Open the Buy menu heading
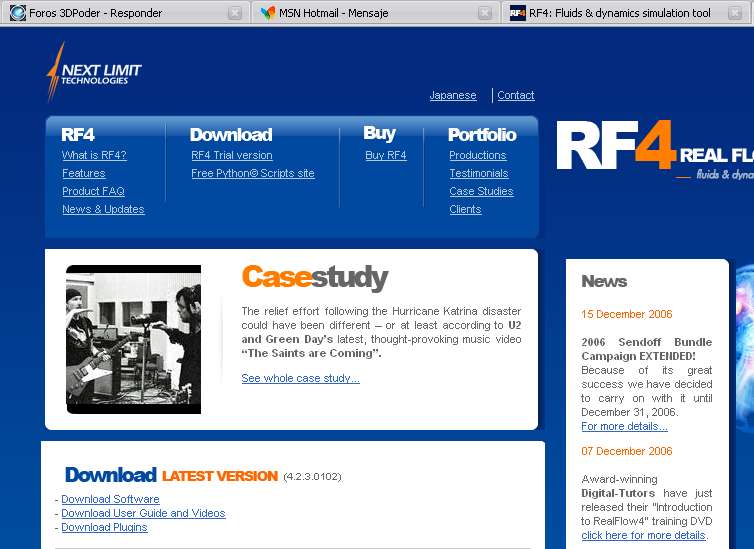The height and width of the screenshot is (549, 754). (x=379, y=133)
